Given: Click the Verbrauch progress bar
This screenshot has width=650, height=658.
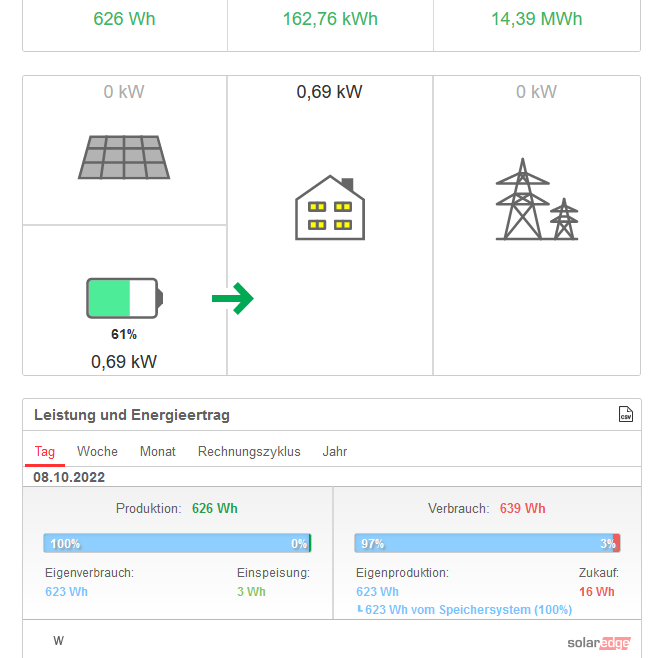Looking at the screenshot, I should coord(487,543).
